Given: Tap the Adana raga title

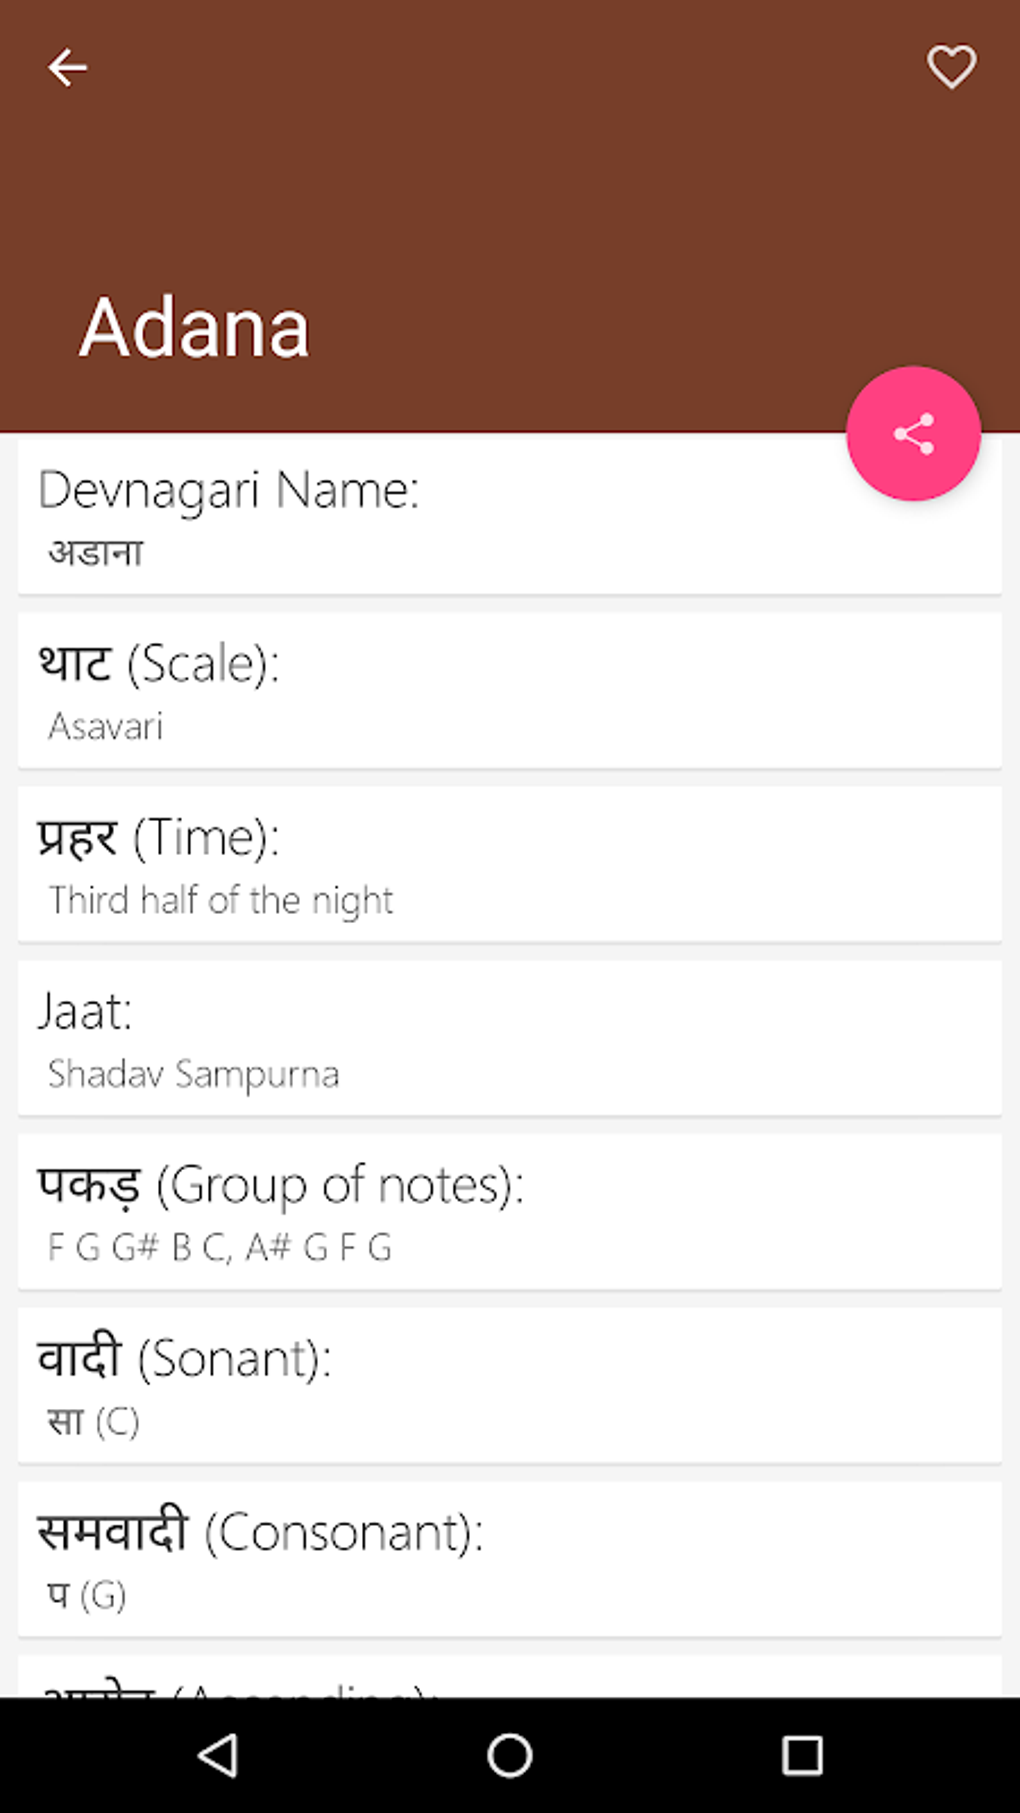Looking at the screenshot, I should tap(195, 328).
